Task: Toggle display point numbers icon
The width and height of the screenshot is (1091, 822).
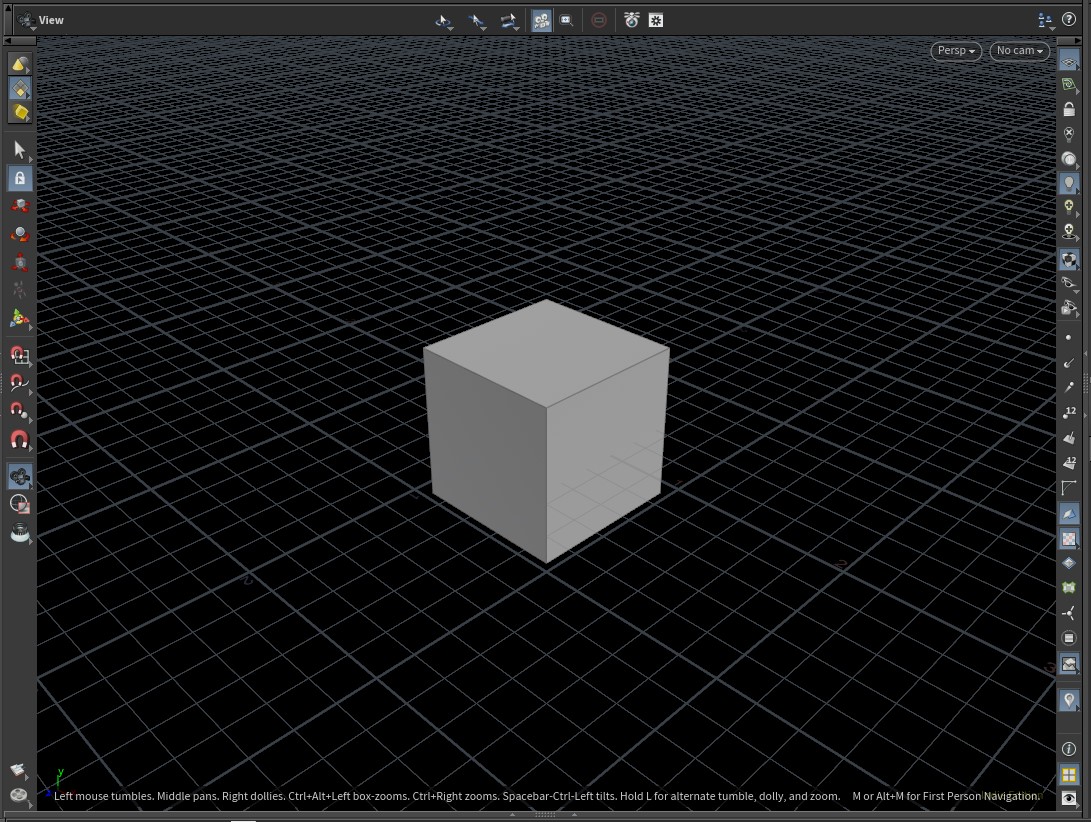Action: click(x=1069, y=412)
